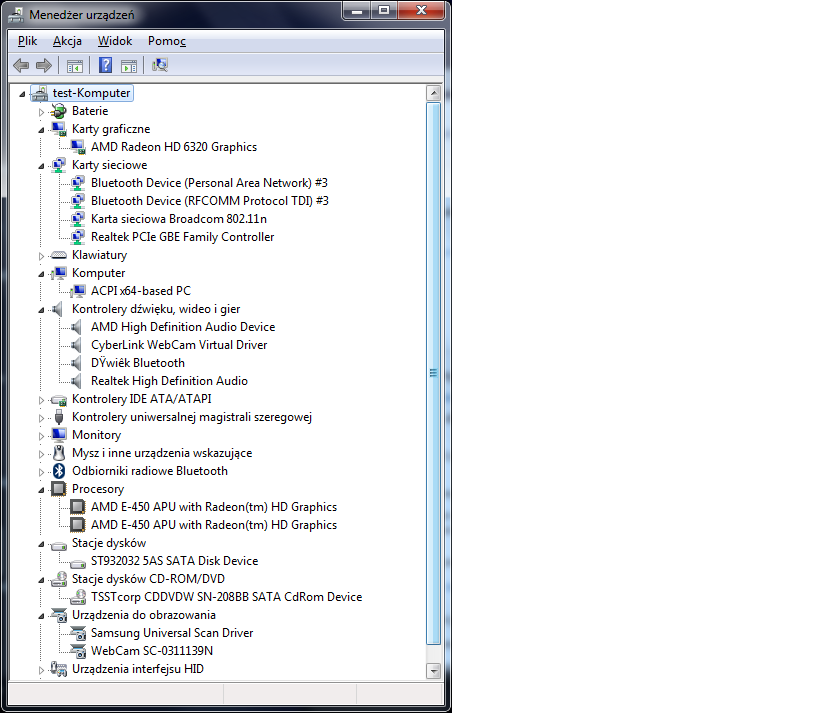Screen dimensions: 819x713
Task: Select the DŸwiêk Bluetooth device
Action: pos(137,363)
